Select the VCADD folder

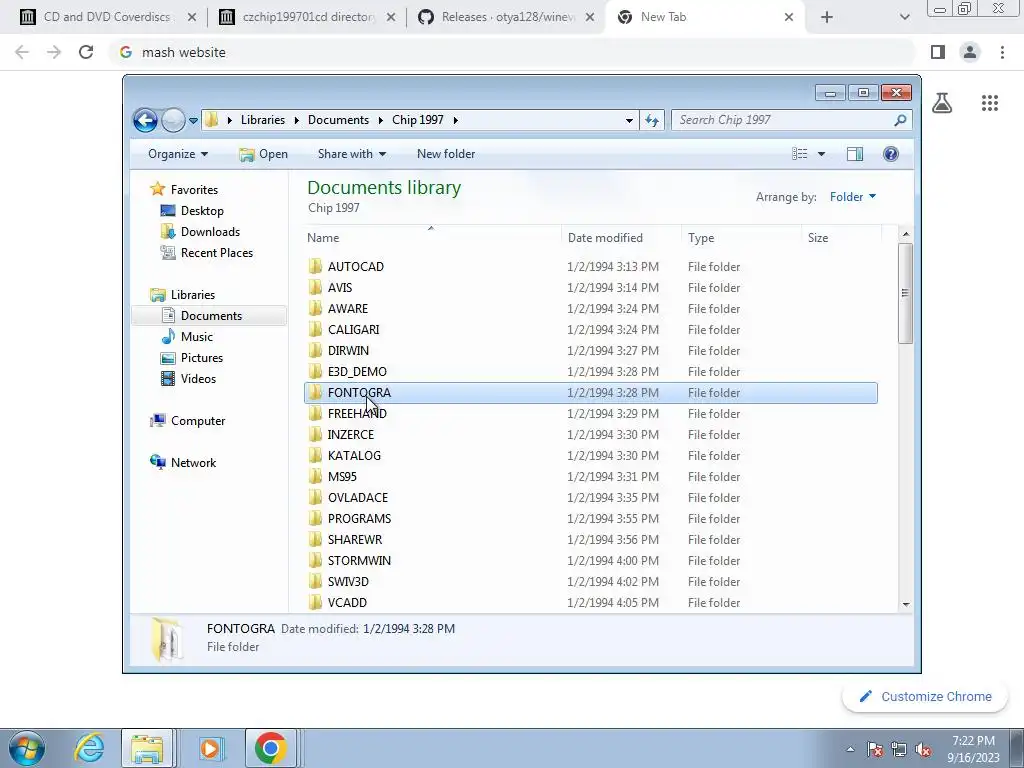point(591,603)
